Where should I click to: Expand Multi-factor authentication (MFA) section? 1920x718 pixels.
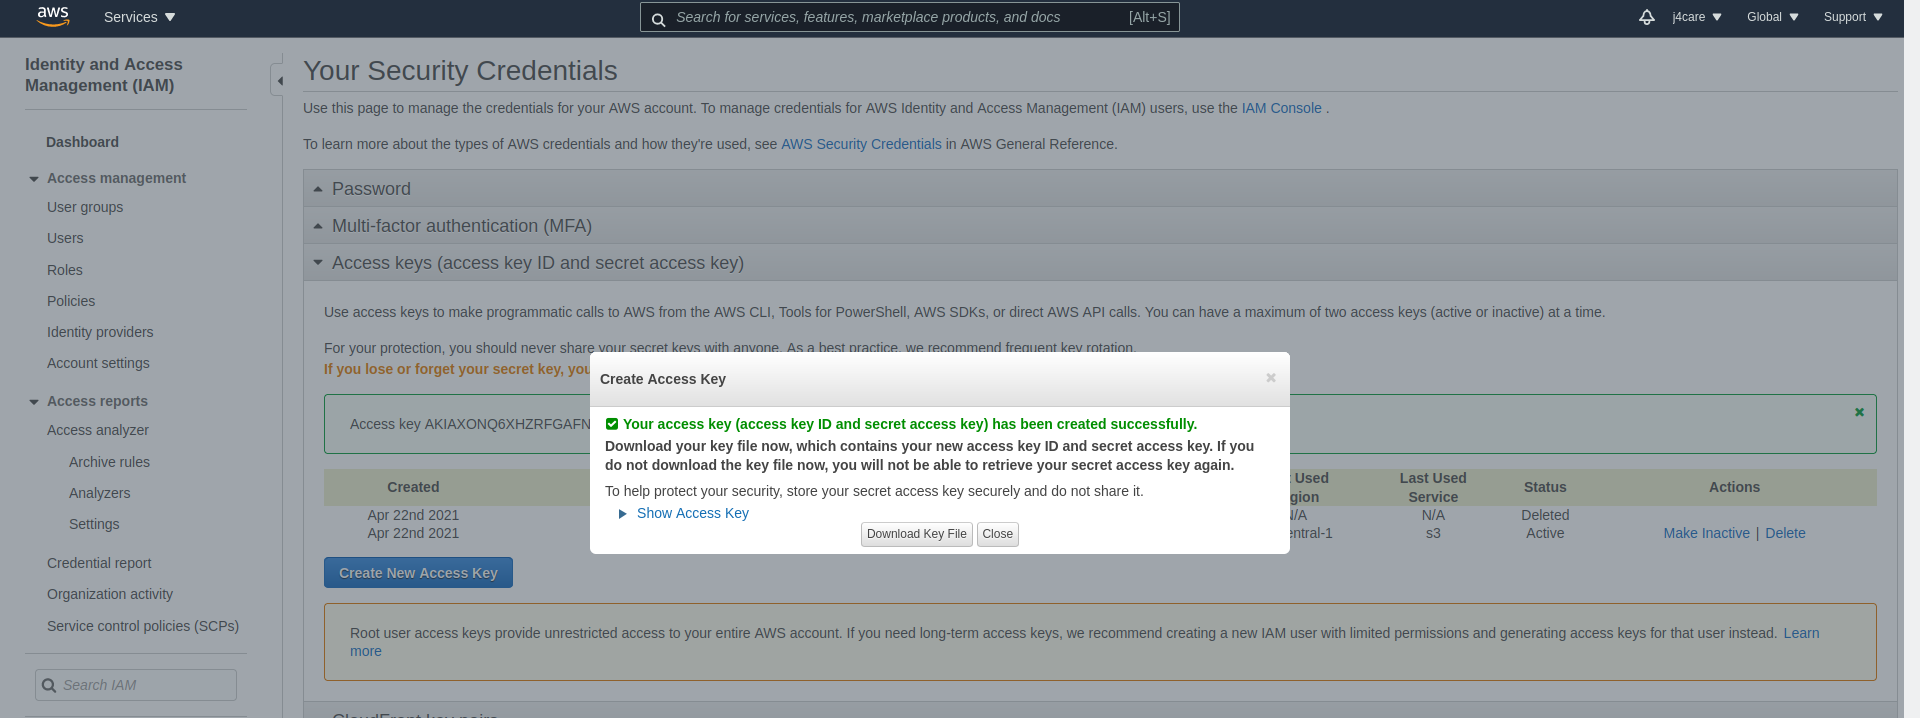pyautogui.click(x=1100, y=225)
